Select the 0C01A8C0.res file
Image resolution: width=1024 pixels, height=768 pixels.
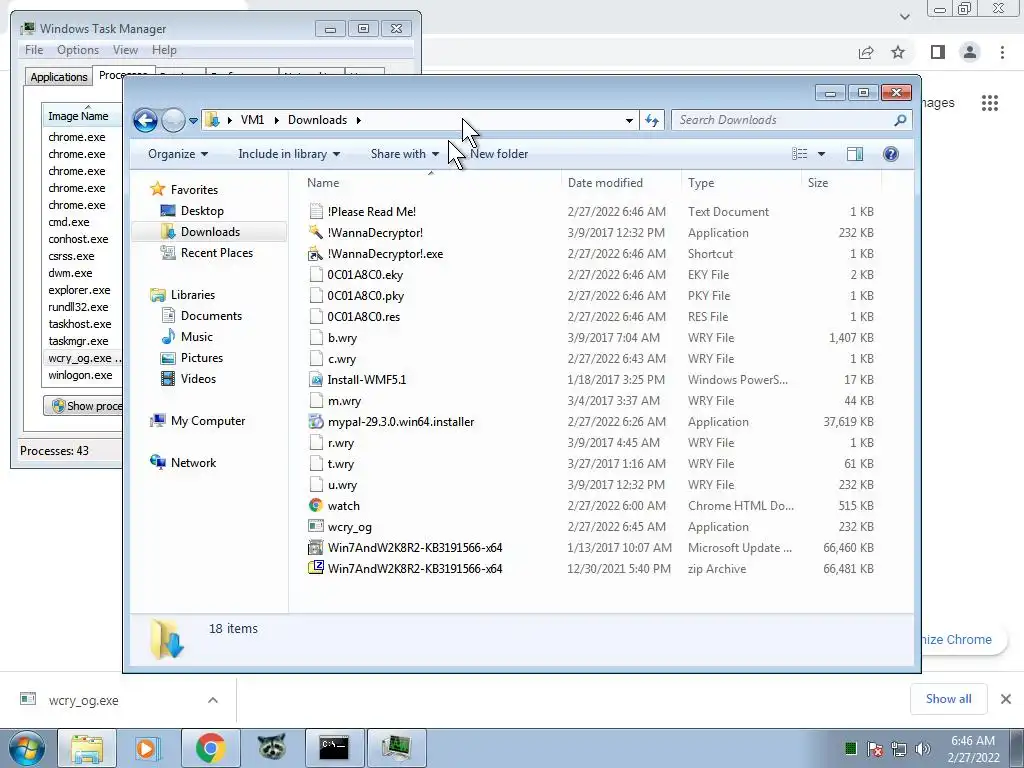click(364, 317)
